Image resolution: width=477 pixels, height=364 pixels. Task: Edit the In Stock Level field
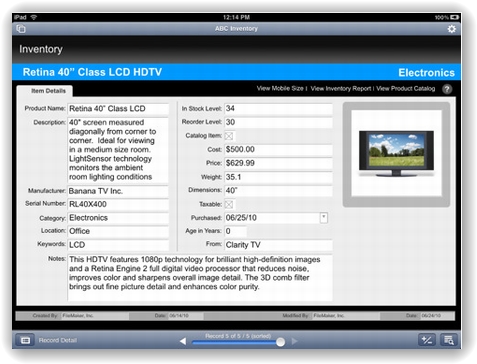point(278,108)
